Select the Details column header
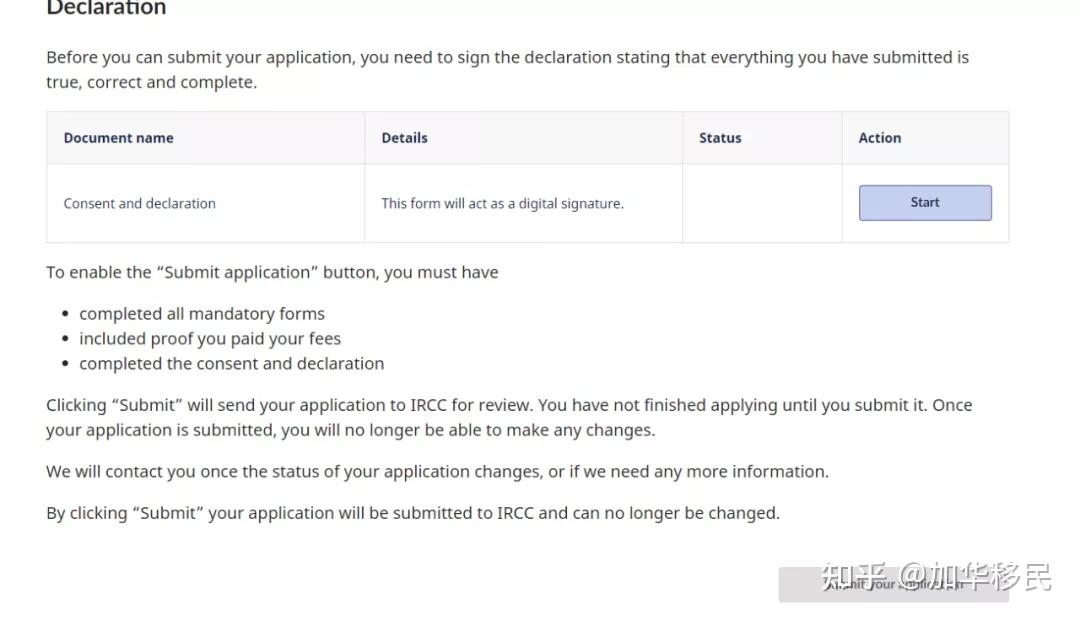 [404, 138]
